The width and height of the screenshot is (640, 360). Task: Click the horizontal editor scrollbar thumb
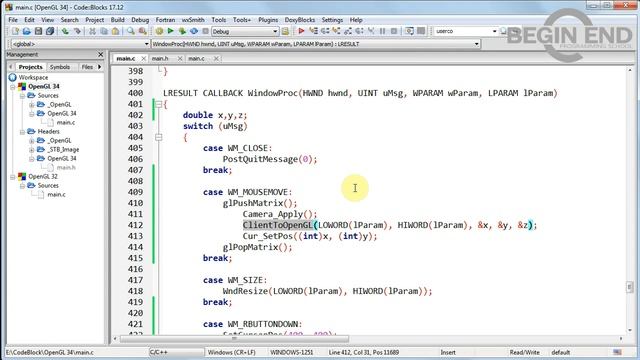click(234, 338)
